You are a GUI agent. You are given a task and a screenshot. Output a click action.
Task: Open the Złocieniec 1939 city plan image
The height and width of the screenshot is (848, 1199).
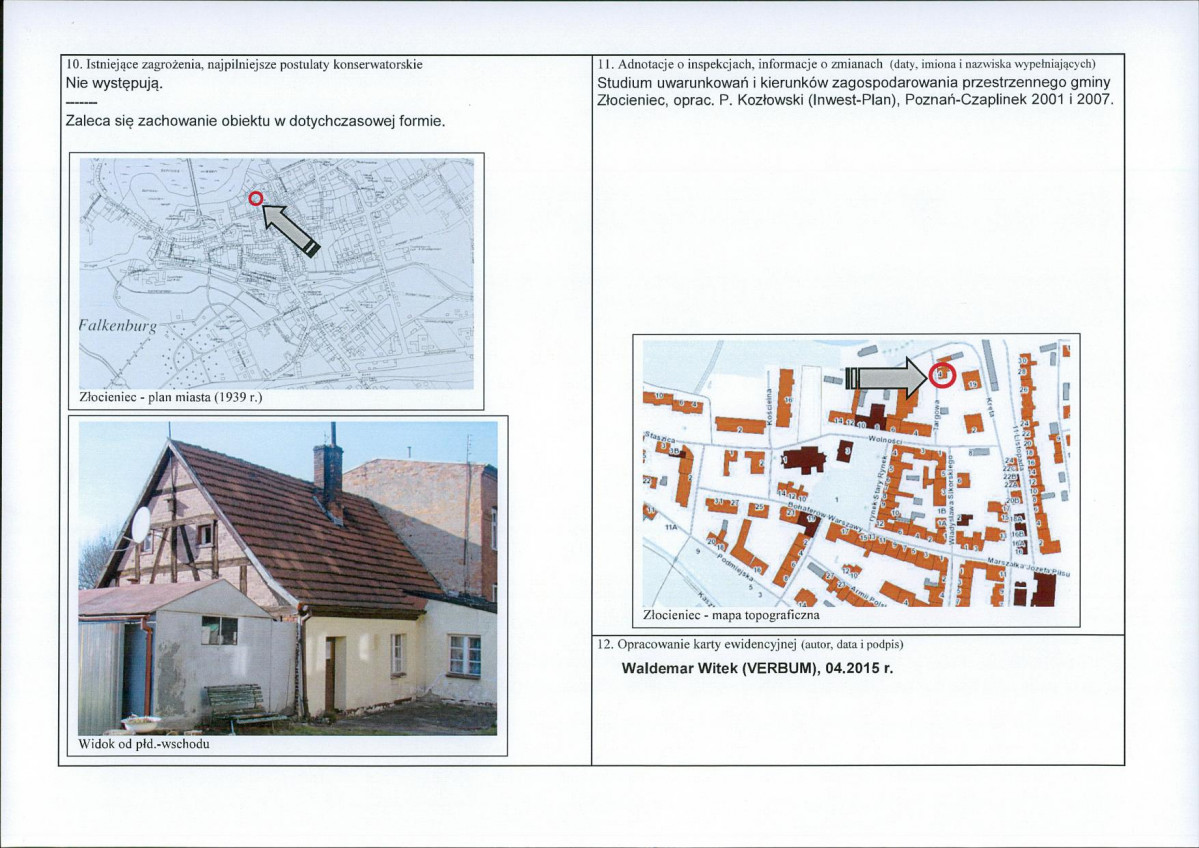tap(276, 273)
